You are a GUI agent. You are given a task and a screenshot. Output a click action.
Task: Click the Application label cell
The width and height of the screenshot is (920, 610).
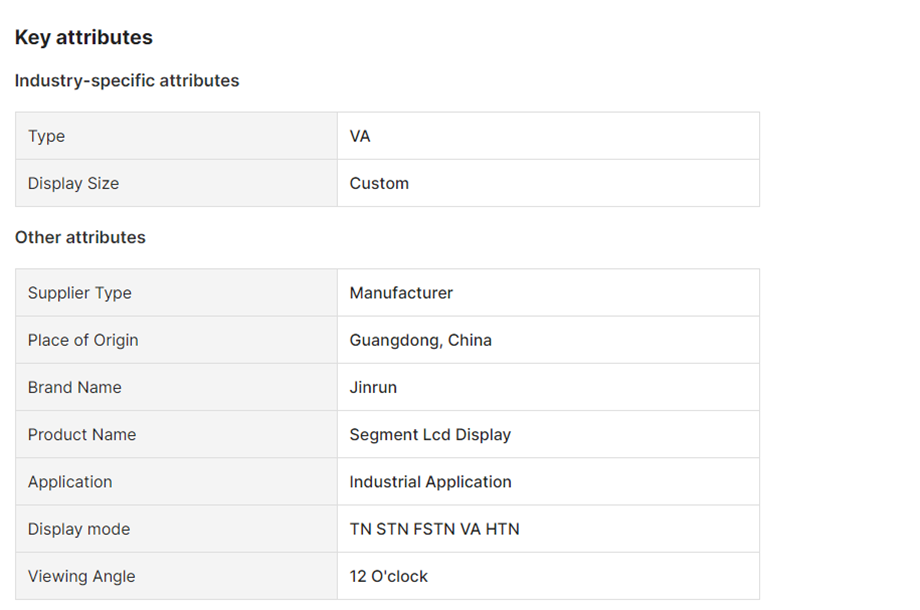click(x=176, y=482)
